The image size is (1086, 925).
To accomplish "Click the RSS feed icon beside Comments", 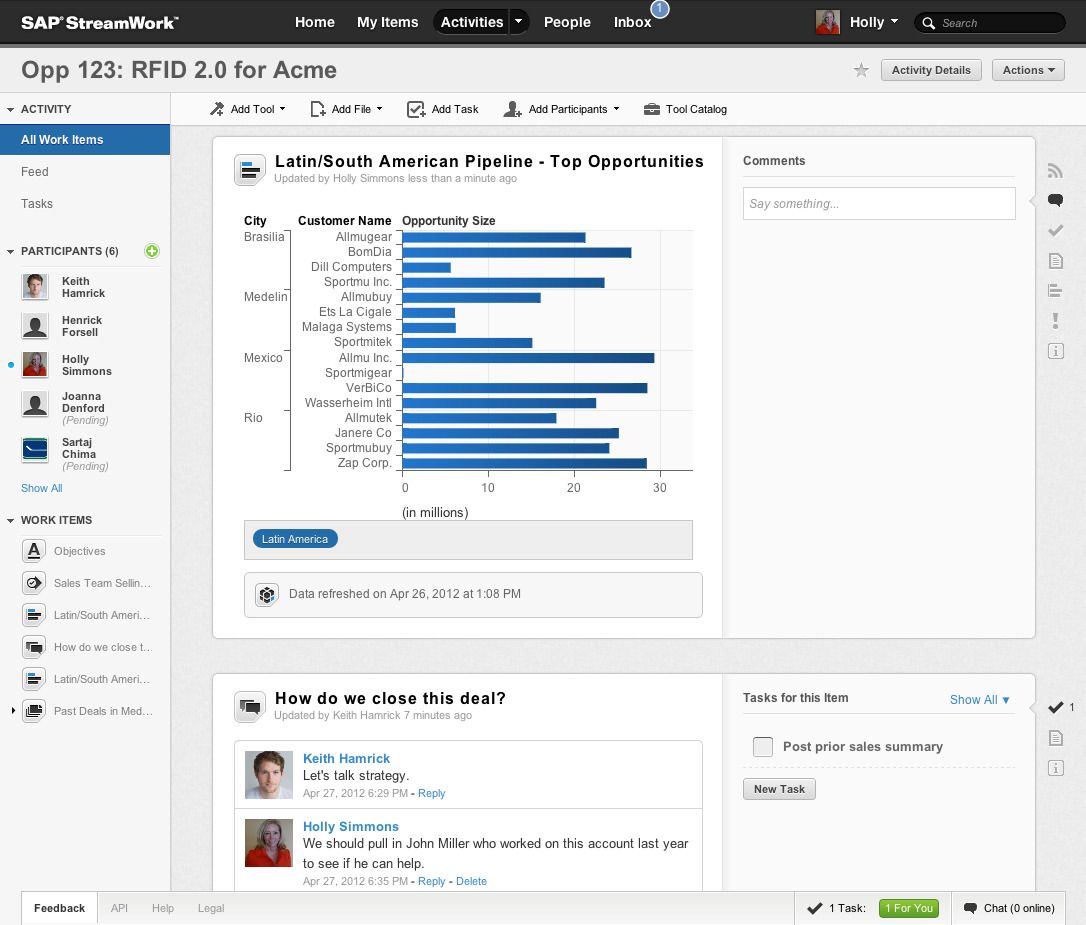I will click(1055, 170).
